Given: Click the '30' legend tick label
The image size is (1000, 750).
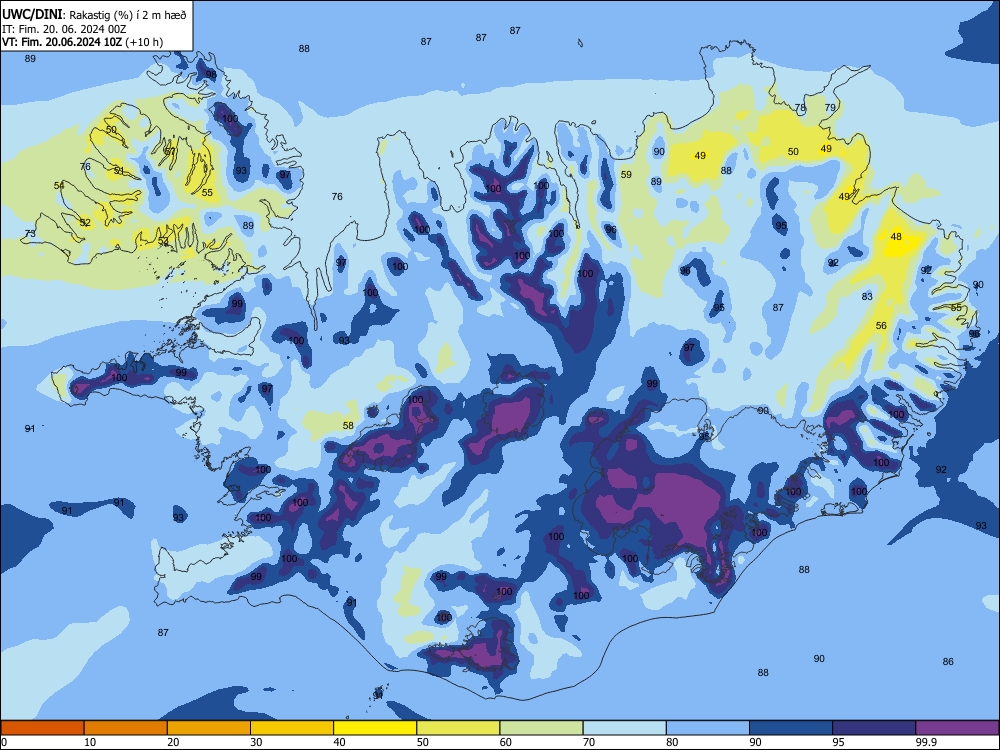Looking at the screenshot, I should (x=256, y=742).
